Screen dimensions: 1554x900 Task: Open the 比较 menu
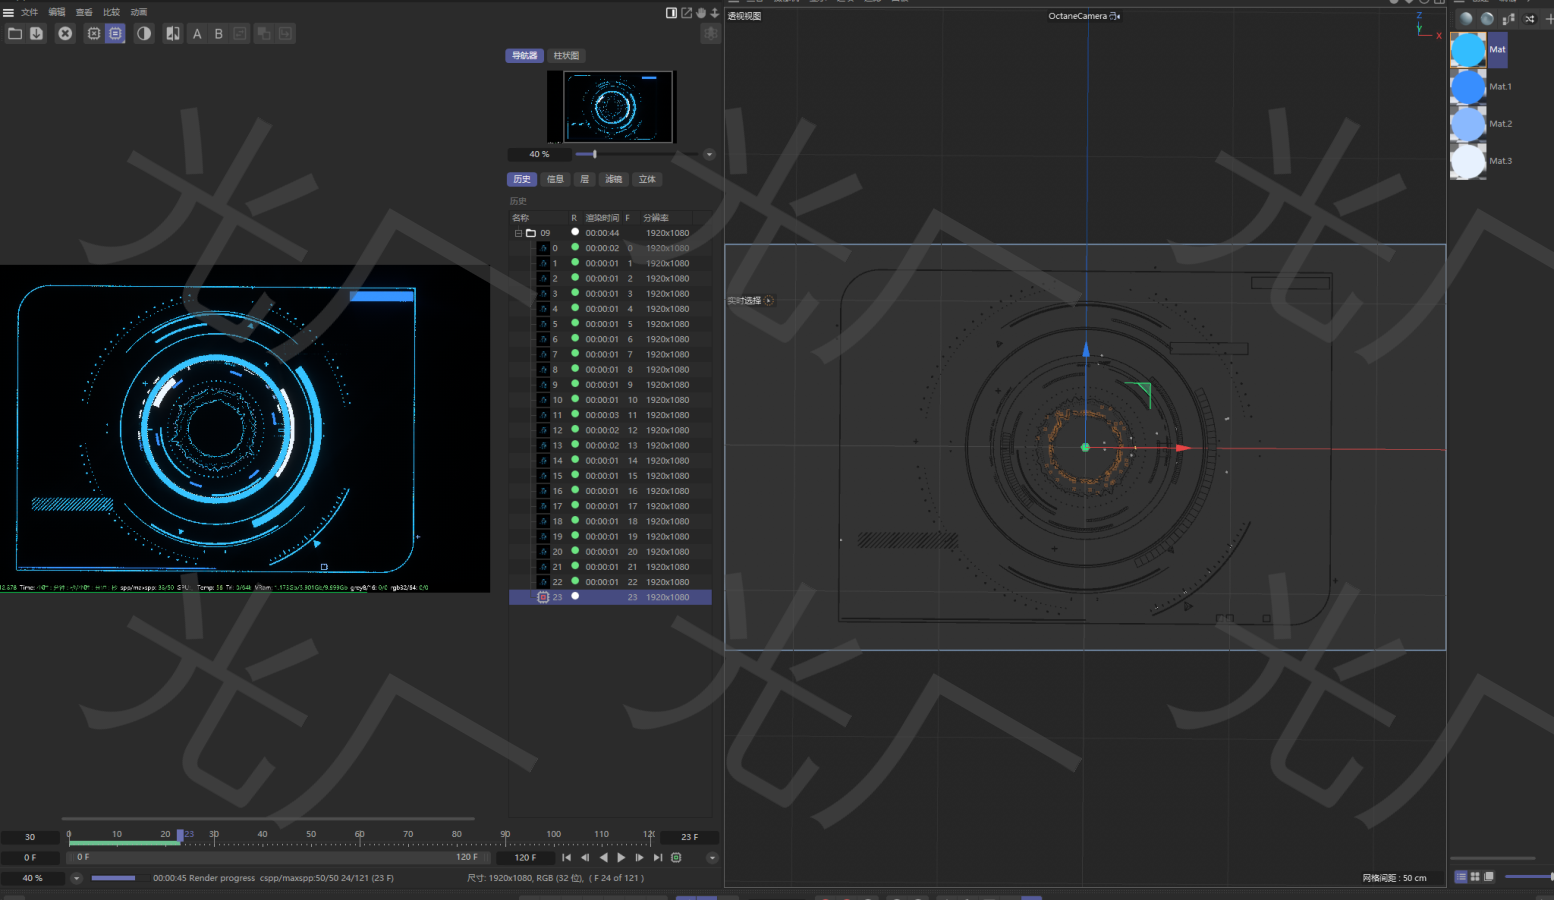pos(111,13)
